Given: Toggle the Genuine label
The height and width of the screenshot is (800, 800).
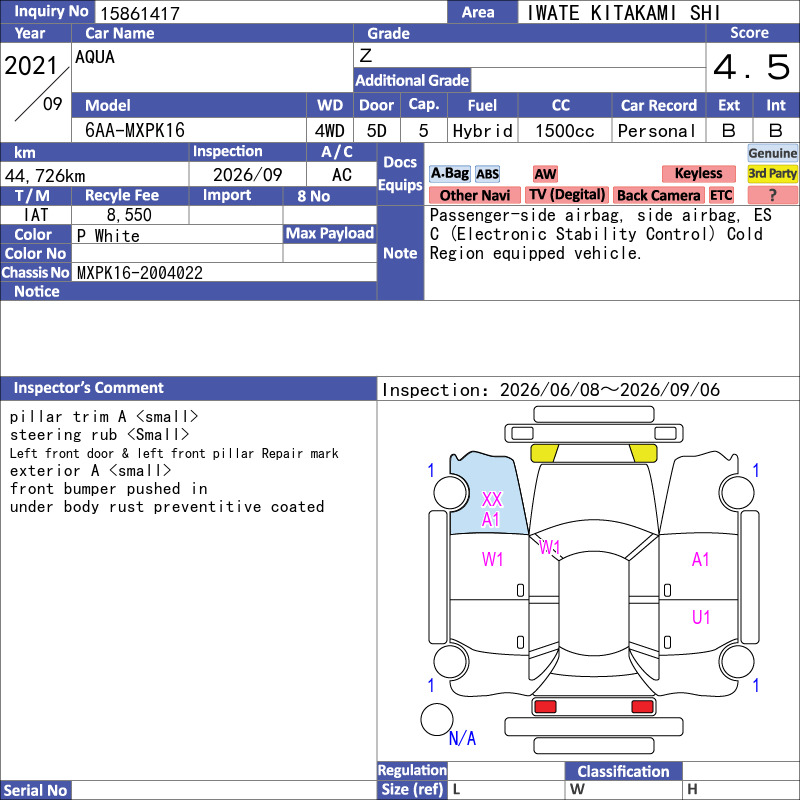Looking at the screenshot, I should pyautogui.click(x=772, y=153).
